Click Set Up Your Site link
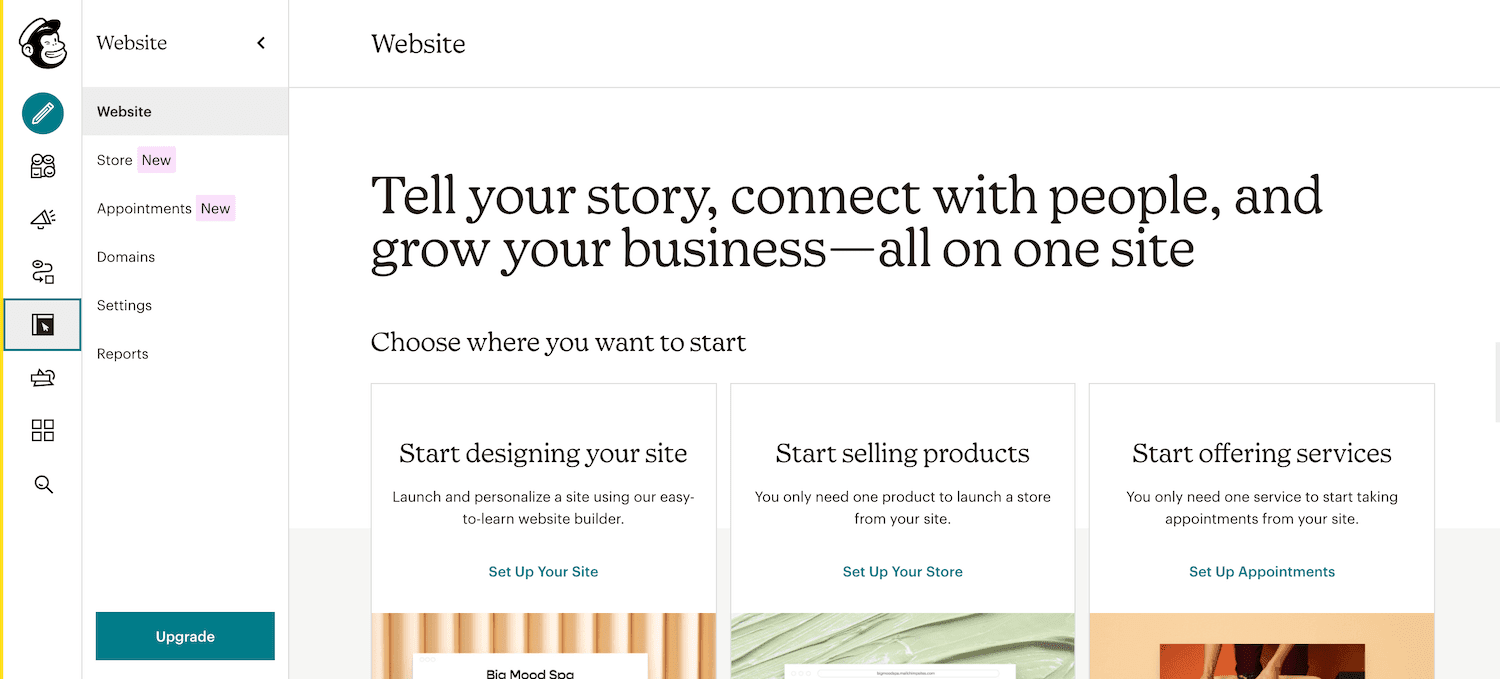1500x679 pixels. click(x=543, y=571)
